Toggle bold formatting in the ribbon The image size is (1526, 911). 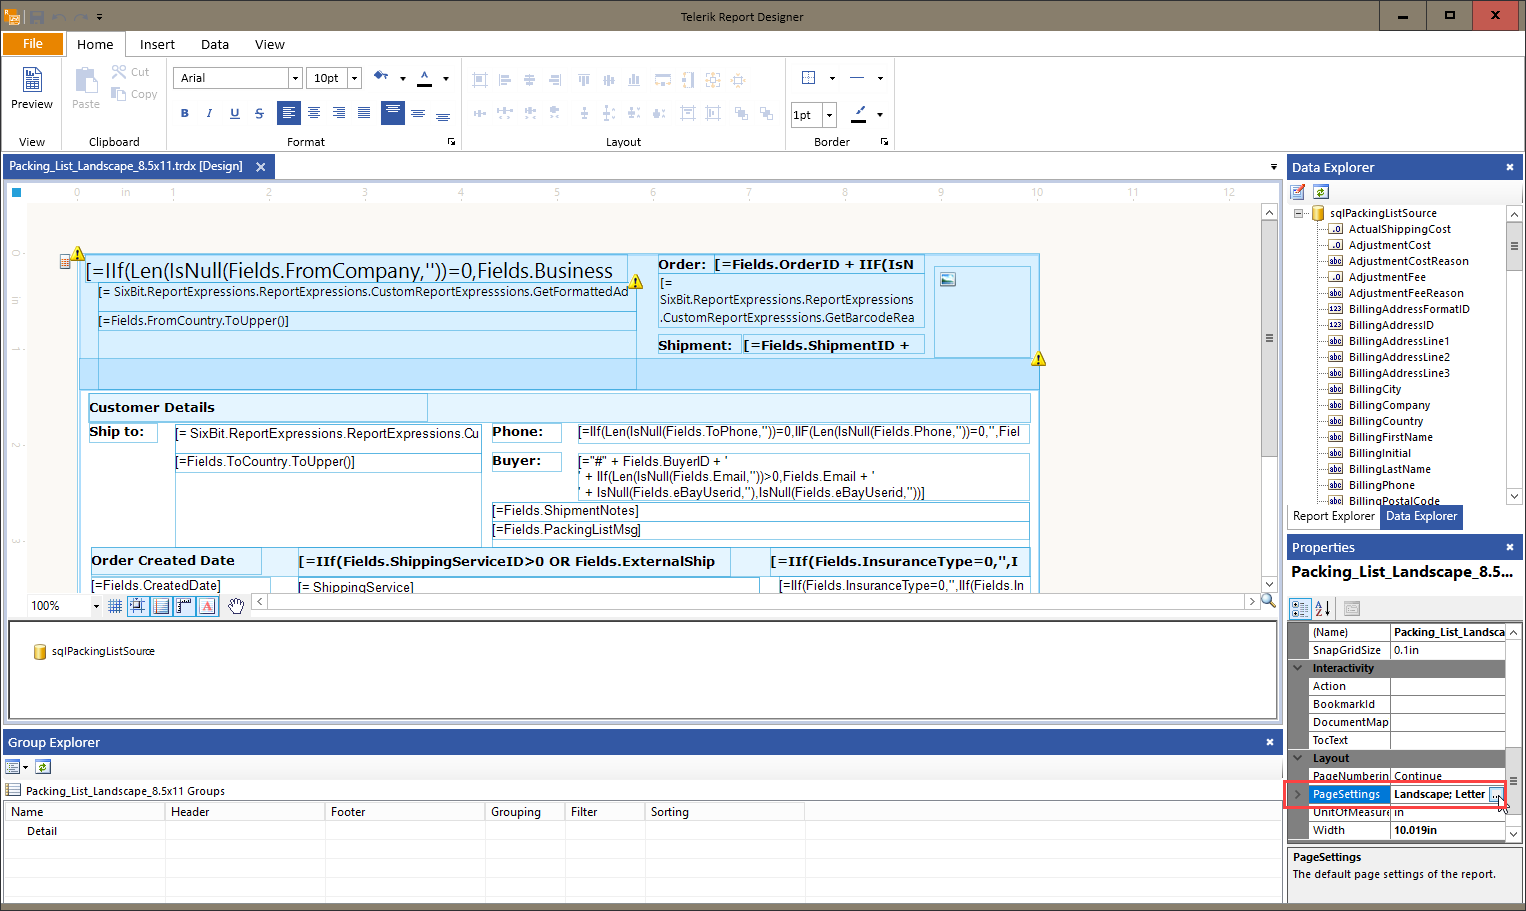(x=184, y=113)
